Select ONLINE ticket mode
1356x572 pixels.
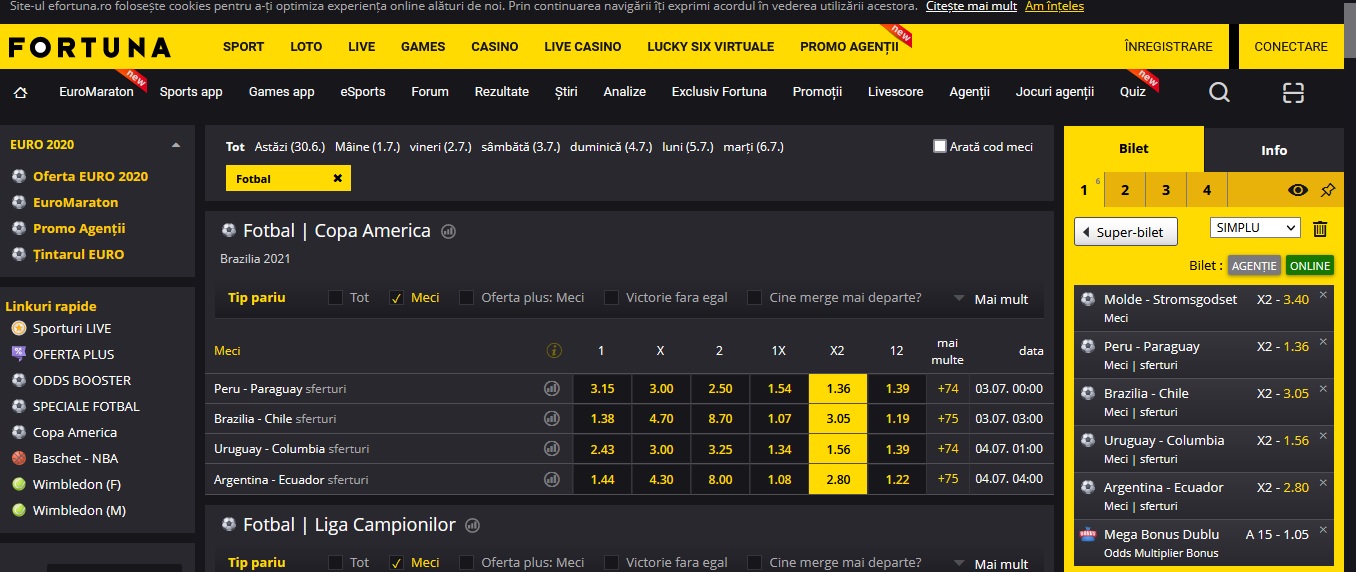1310,265
